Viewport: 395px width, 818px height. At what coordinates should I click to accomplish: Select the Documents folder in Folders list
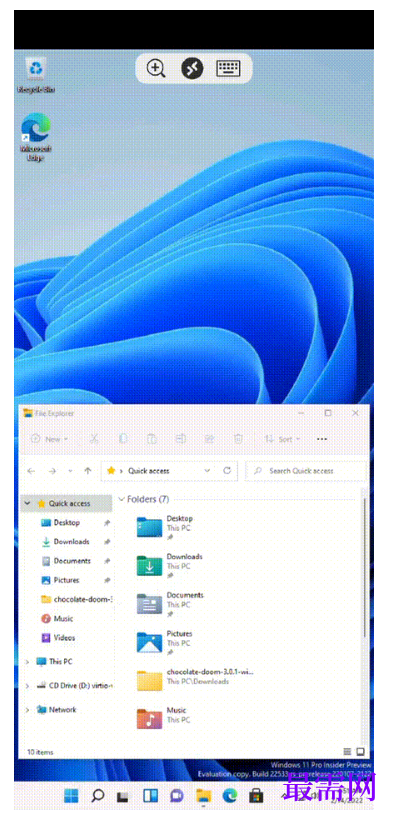(170, 604)
